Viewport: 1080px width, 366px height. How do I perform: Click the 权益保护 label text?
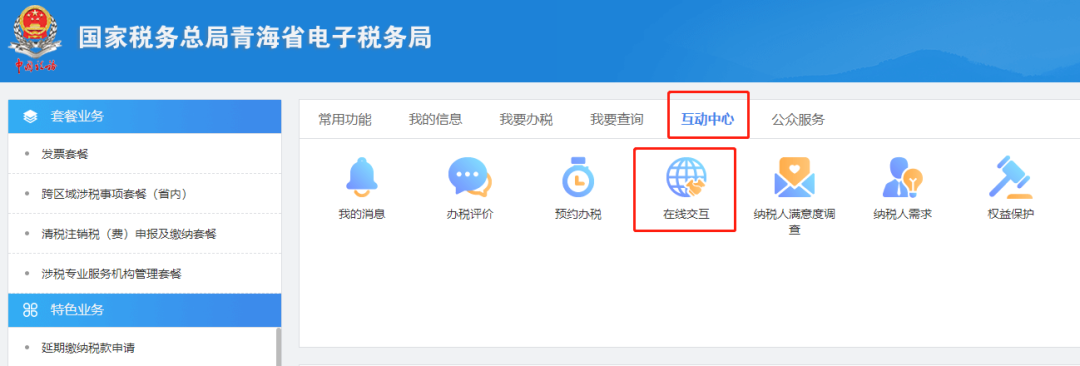1010,214
